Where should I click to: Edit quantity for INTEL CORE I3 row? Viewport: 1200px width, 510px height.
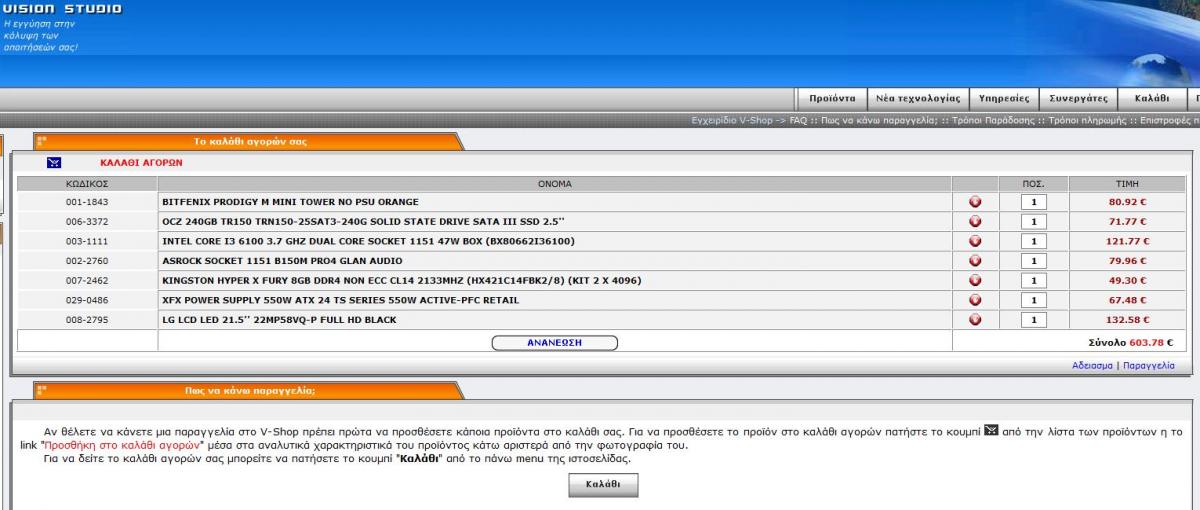tap(1033, 241)
